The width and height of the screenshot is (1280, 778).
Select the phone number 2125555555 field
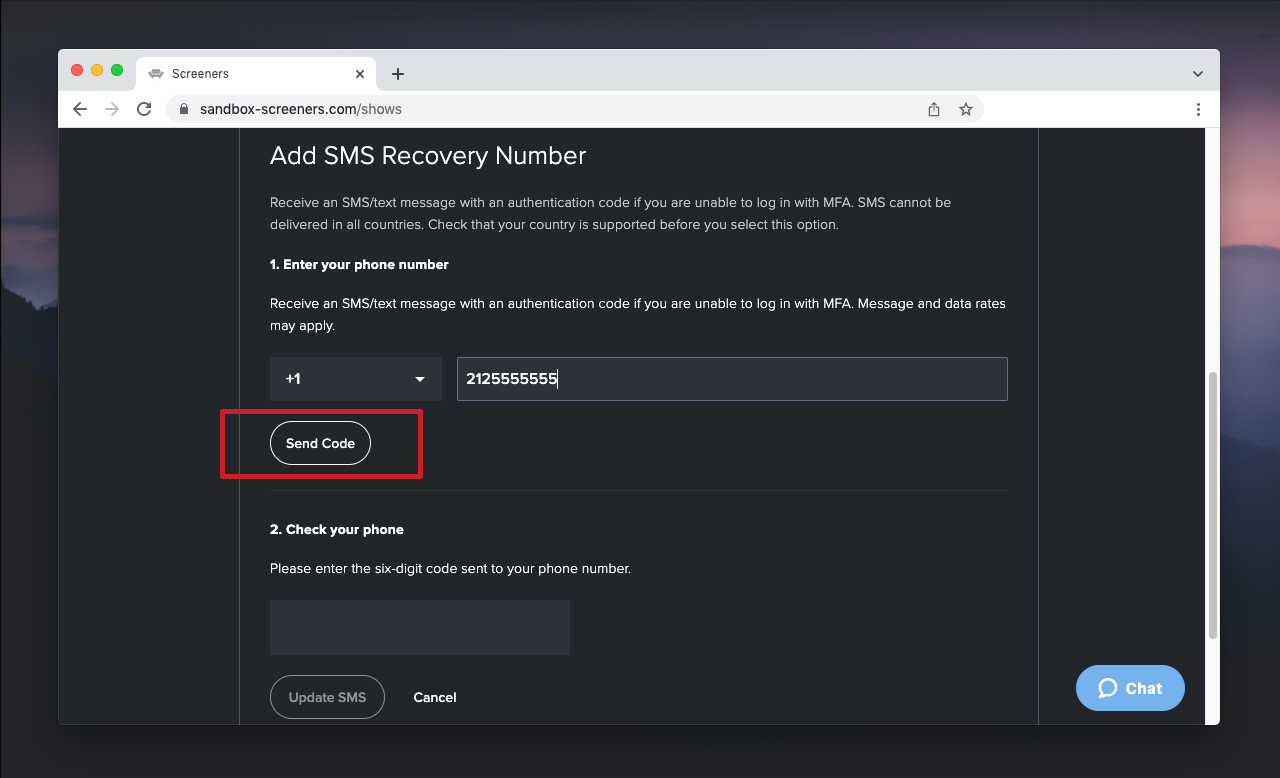pyautogui.click(x=731, y=379)
